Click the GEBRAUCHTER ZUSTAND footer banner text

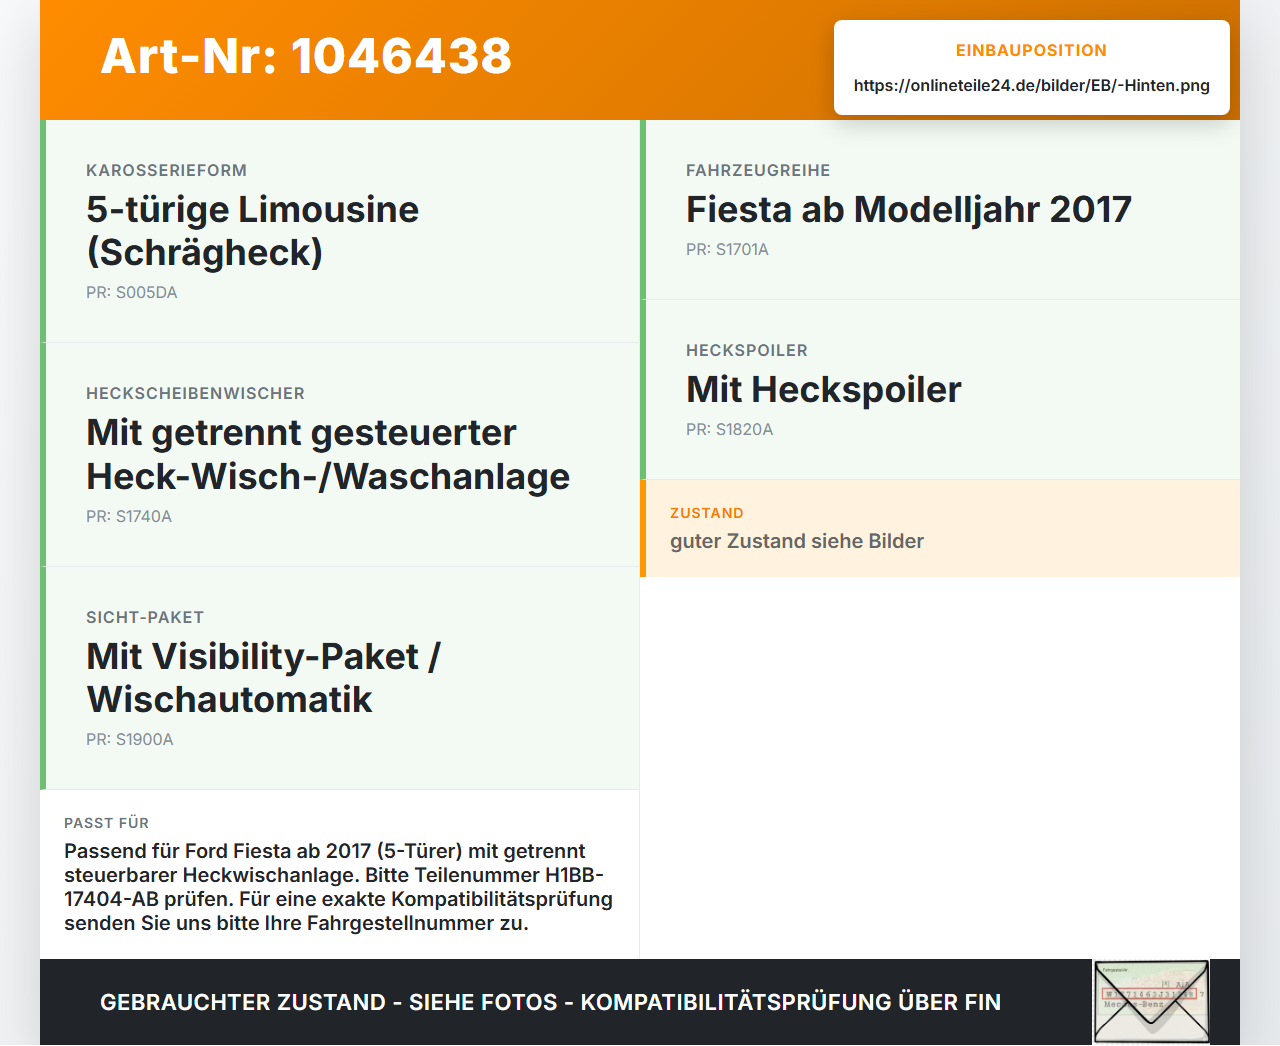click(x=550, y=1002)
